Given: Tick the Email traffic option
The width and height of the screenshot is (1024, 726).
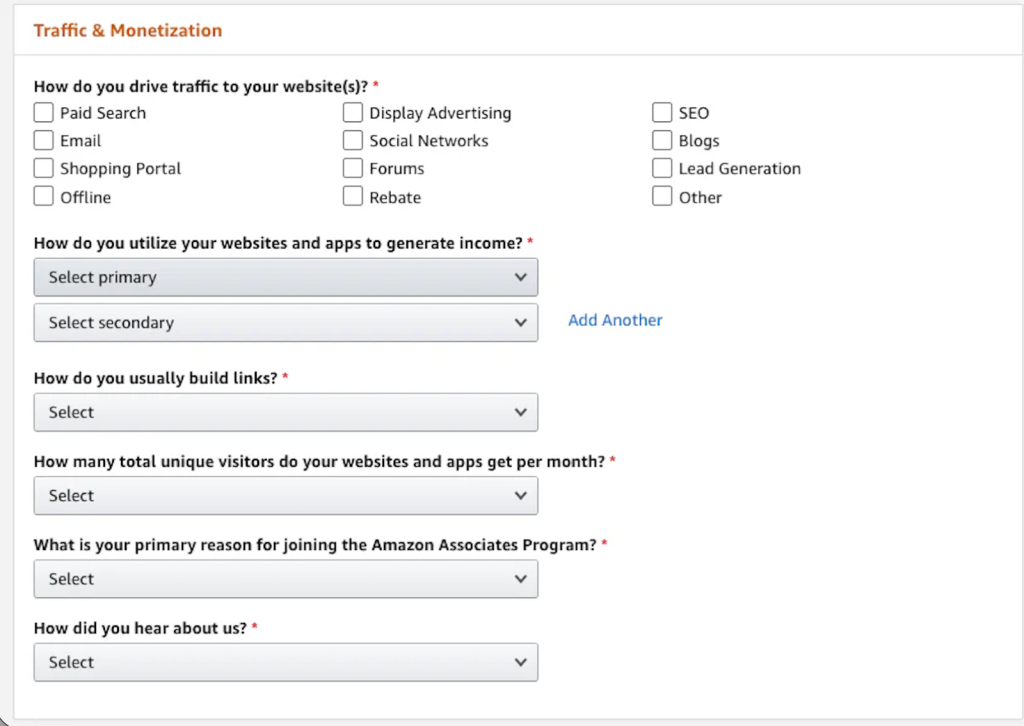Looking at the screenshot, I should (x=44, y=141).
